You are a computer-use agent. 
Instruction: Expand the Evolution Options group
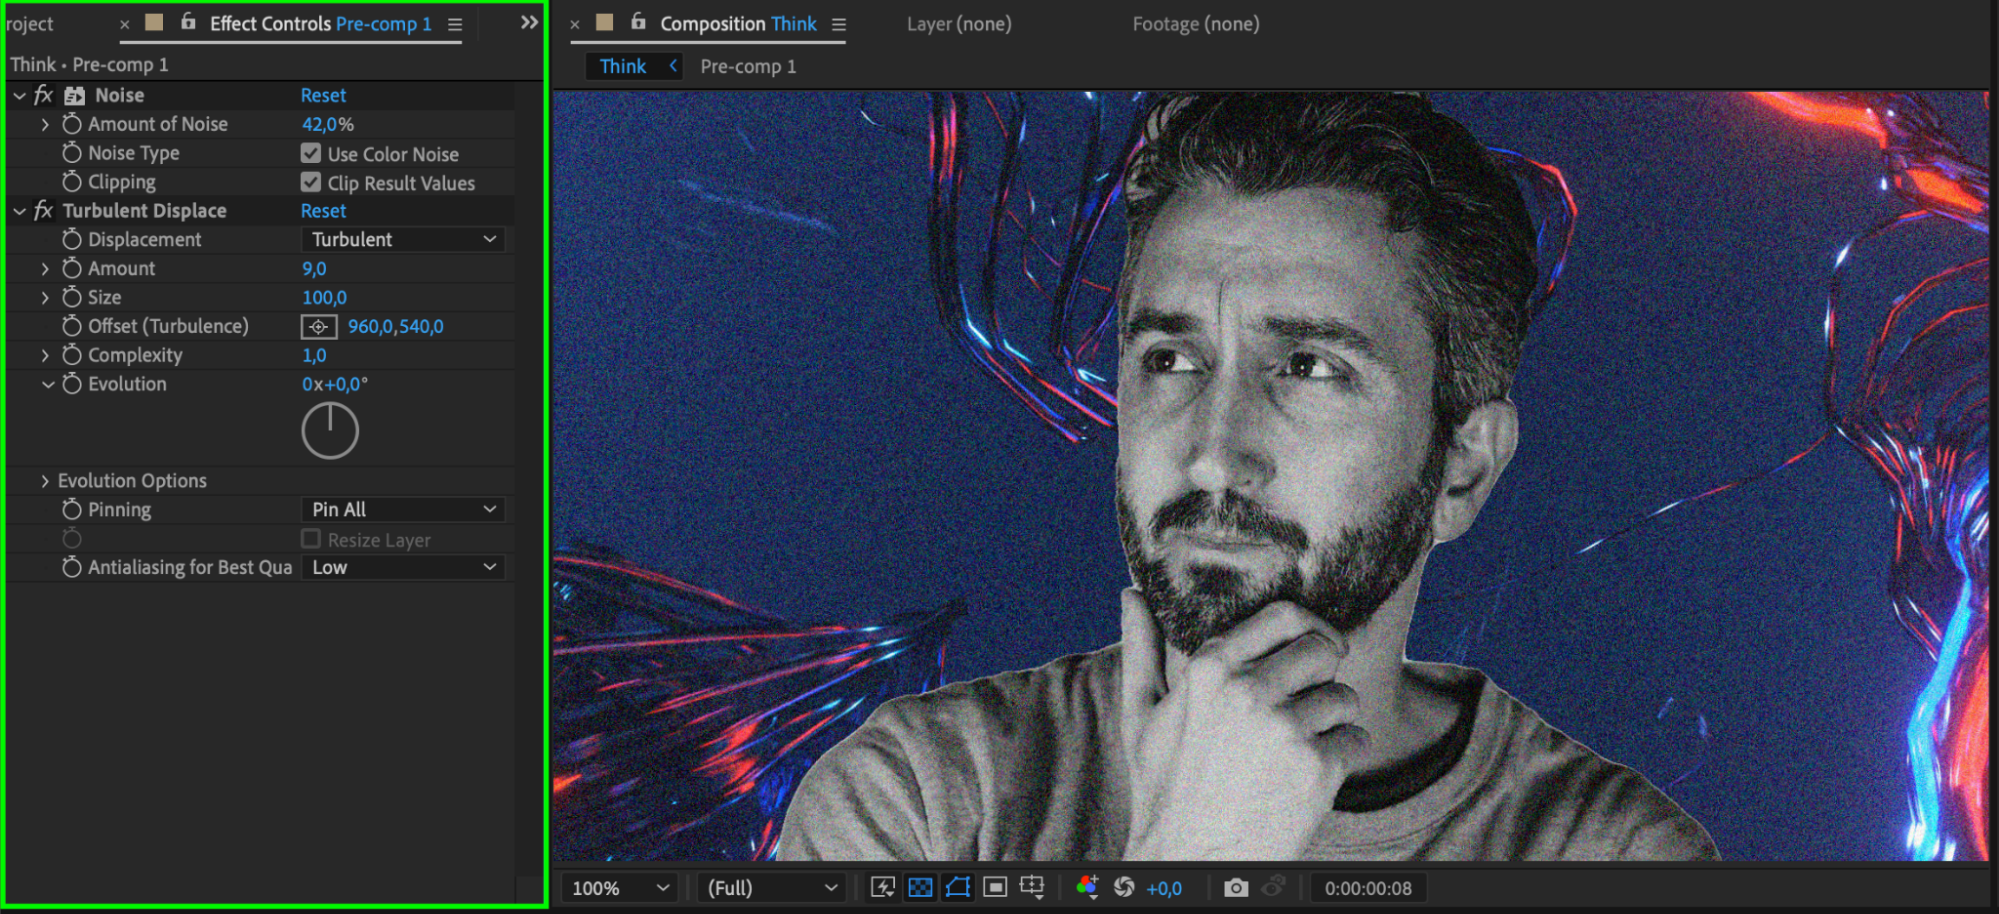45,481
